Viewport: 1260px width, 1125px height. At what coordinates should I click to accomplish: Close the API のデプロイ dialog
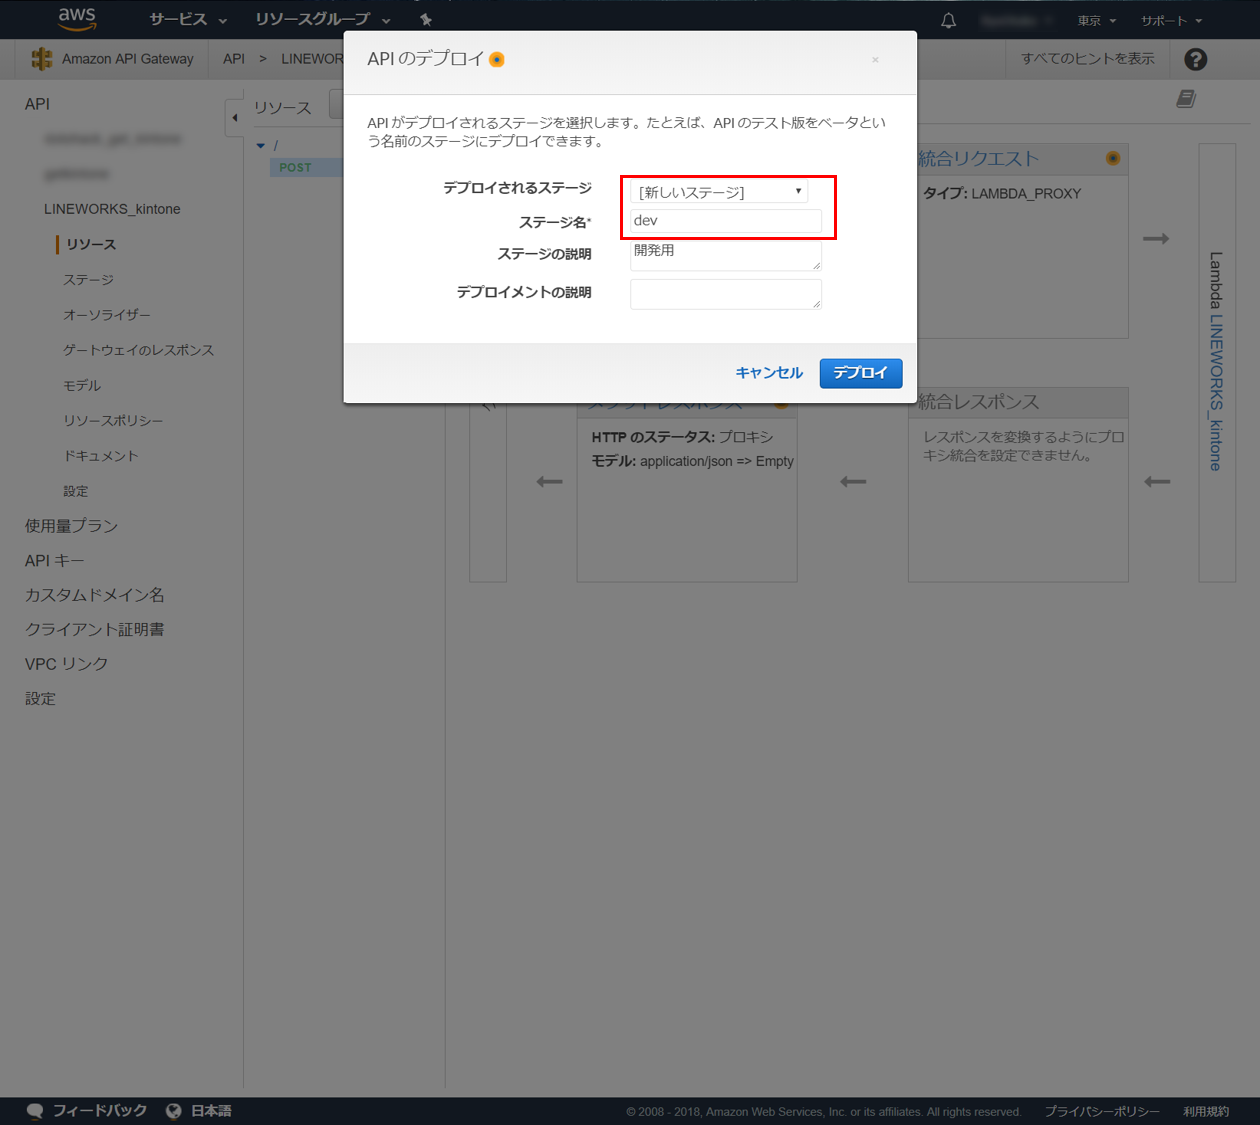875,60
